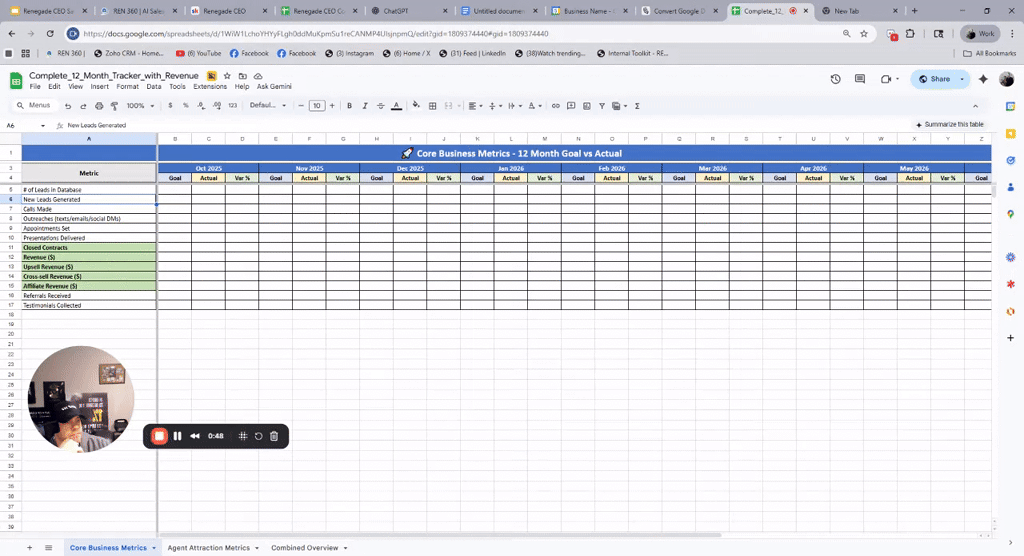Format as currency with dollar icon
The width and height of the screenshot is (1024, 556).
point(170,106)
